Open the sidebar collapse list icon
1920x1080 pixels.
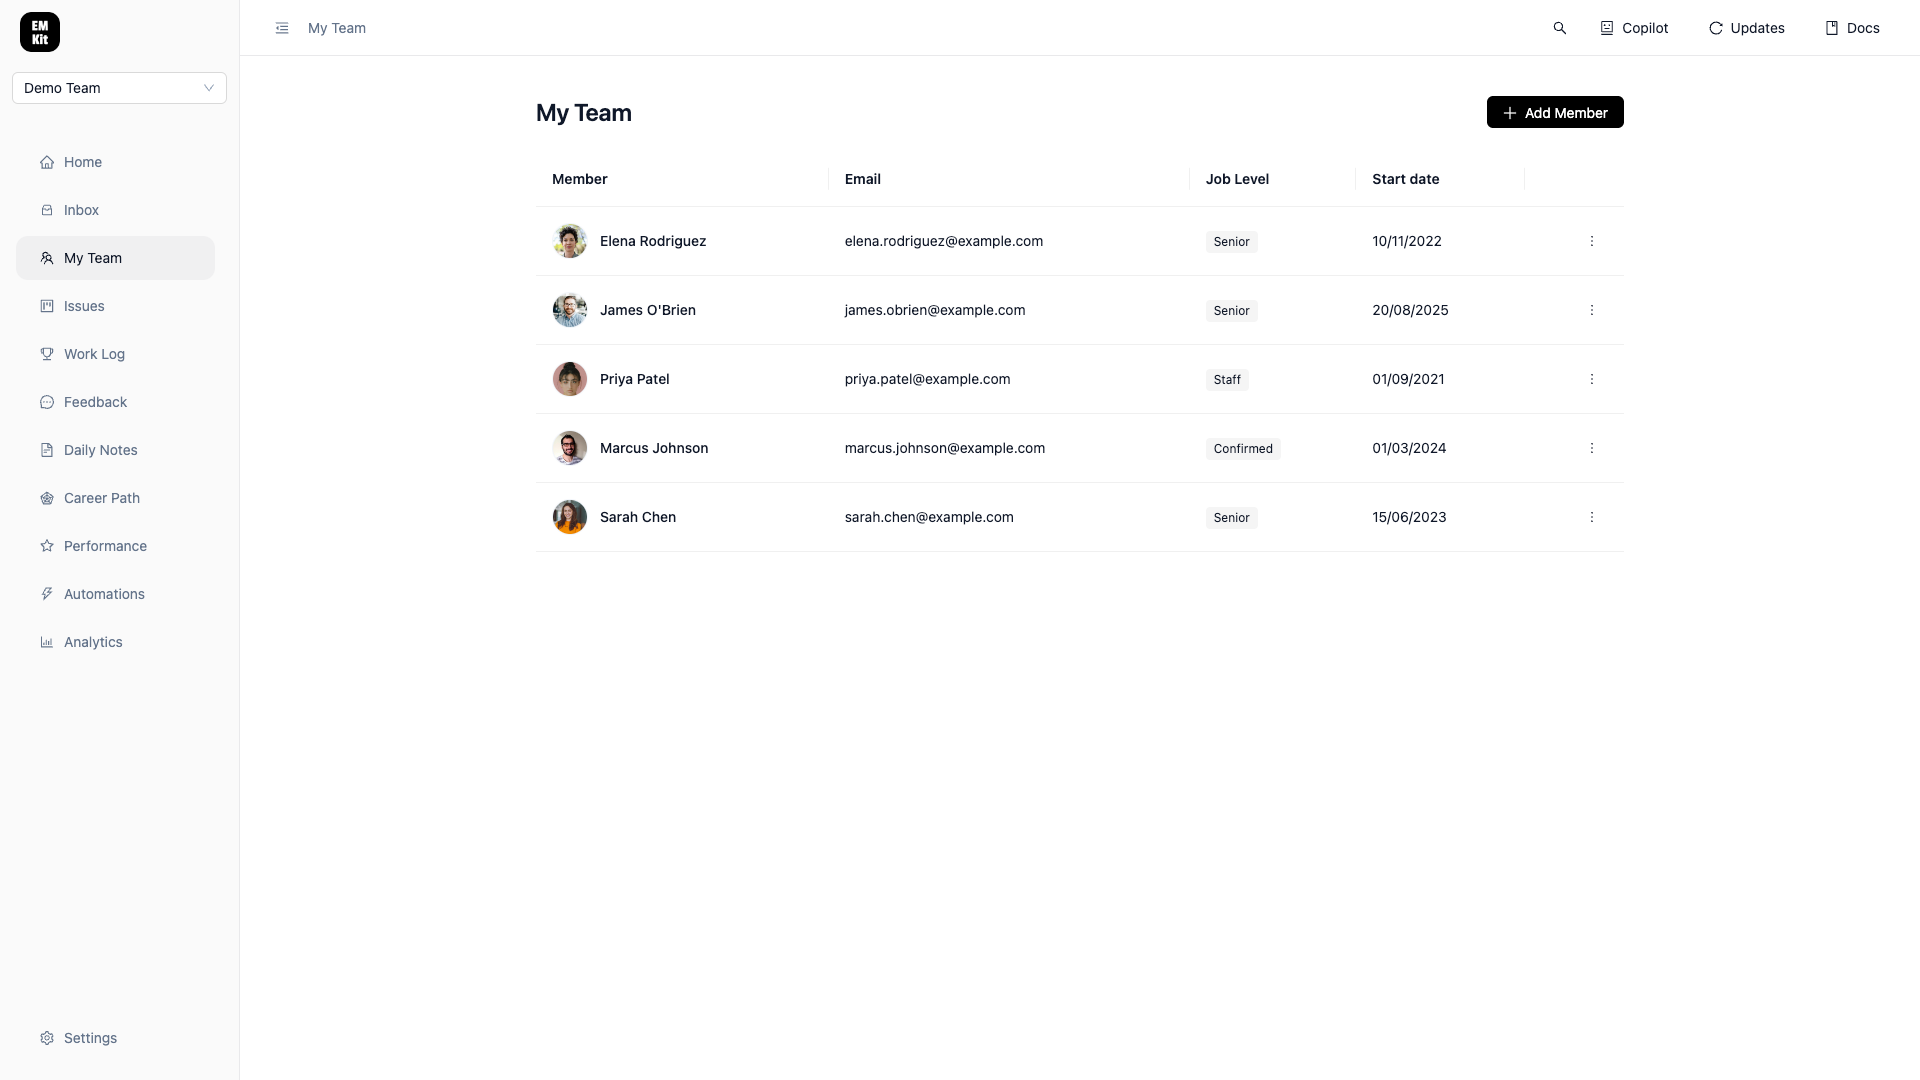pos(282,28)
